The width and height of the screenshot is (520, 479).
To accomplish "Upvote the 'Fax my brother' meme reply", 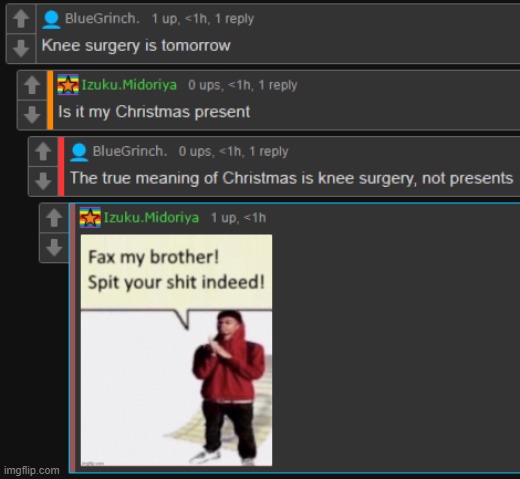I will click(54, 218).
